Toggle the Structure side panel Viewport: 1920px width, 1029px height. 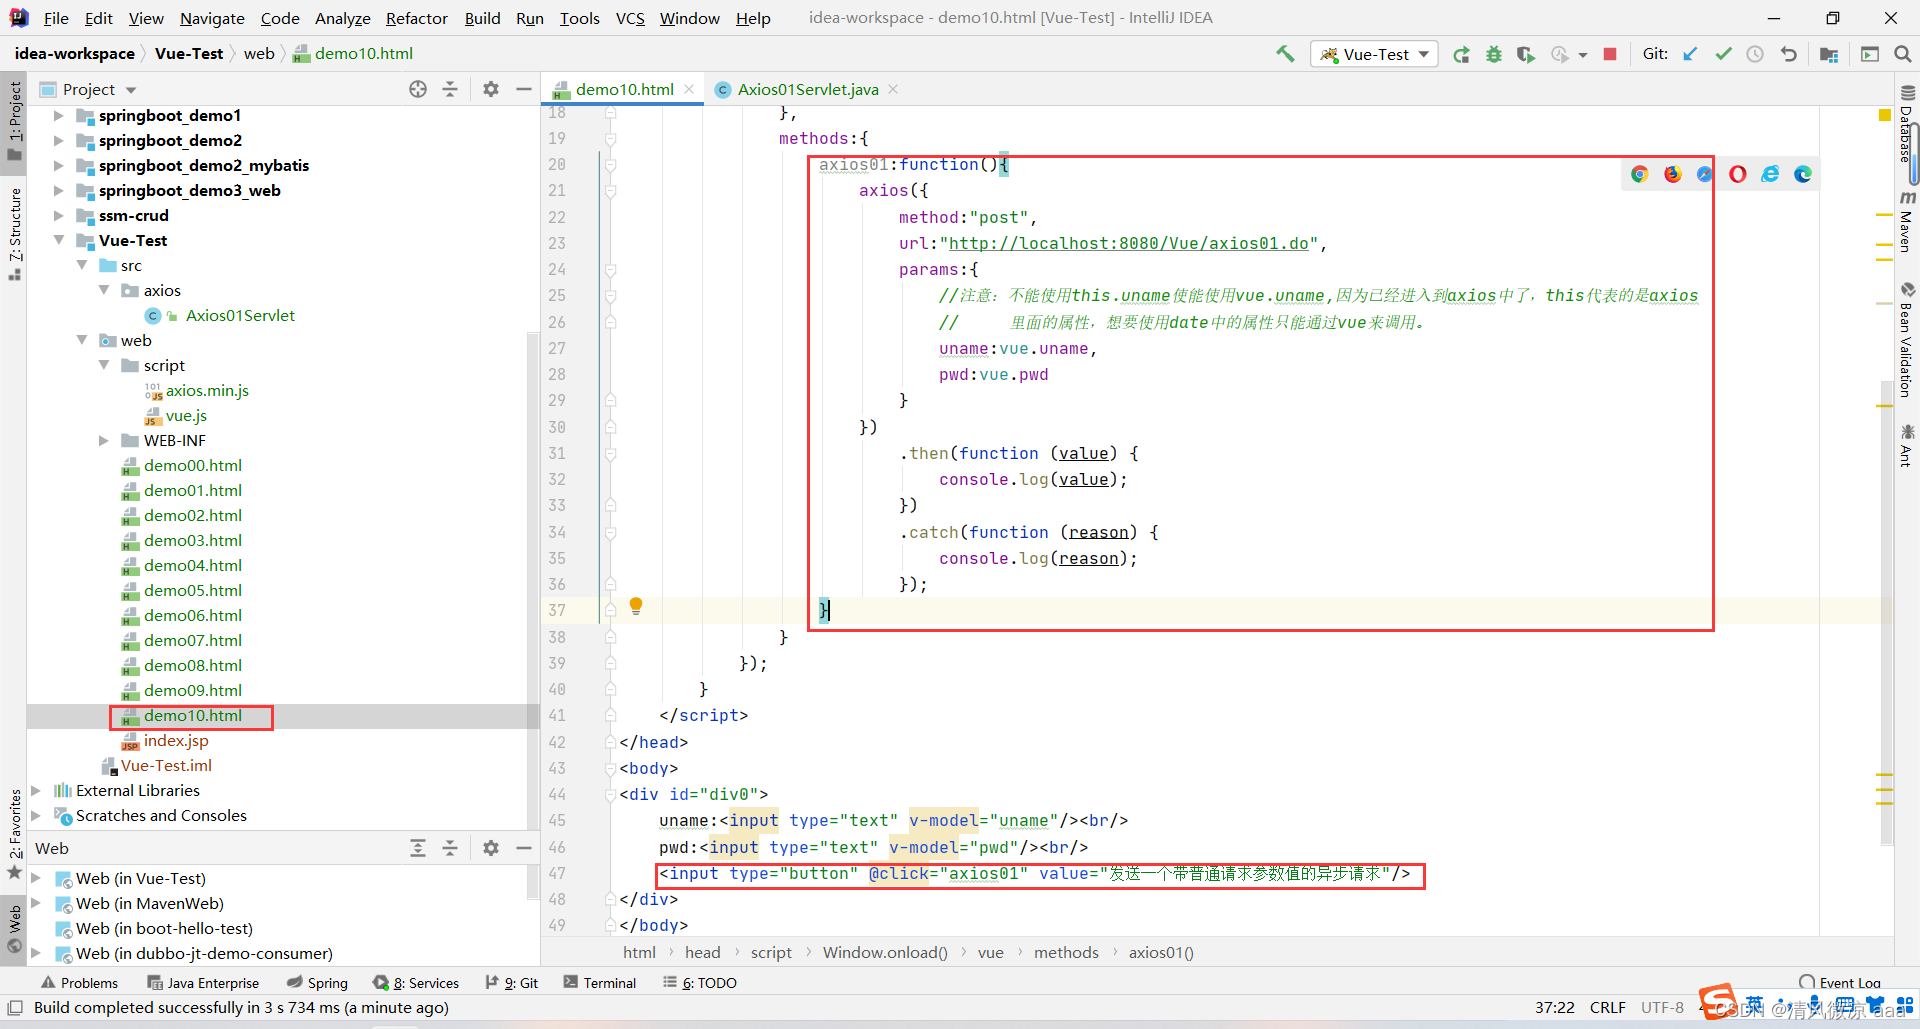click(15, 235)
